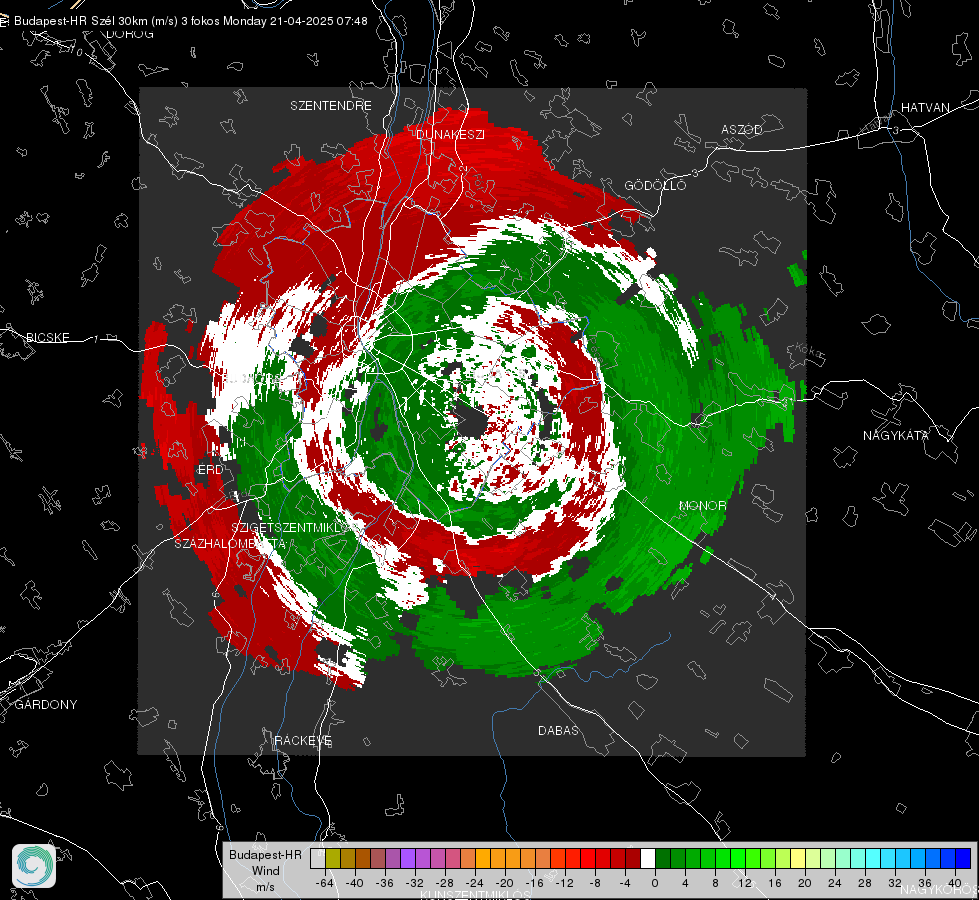Screen dimensions: 979x900
Task: Click the DOROG city label
Action: (x=130, y=34)
